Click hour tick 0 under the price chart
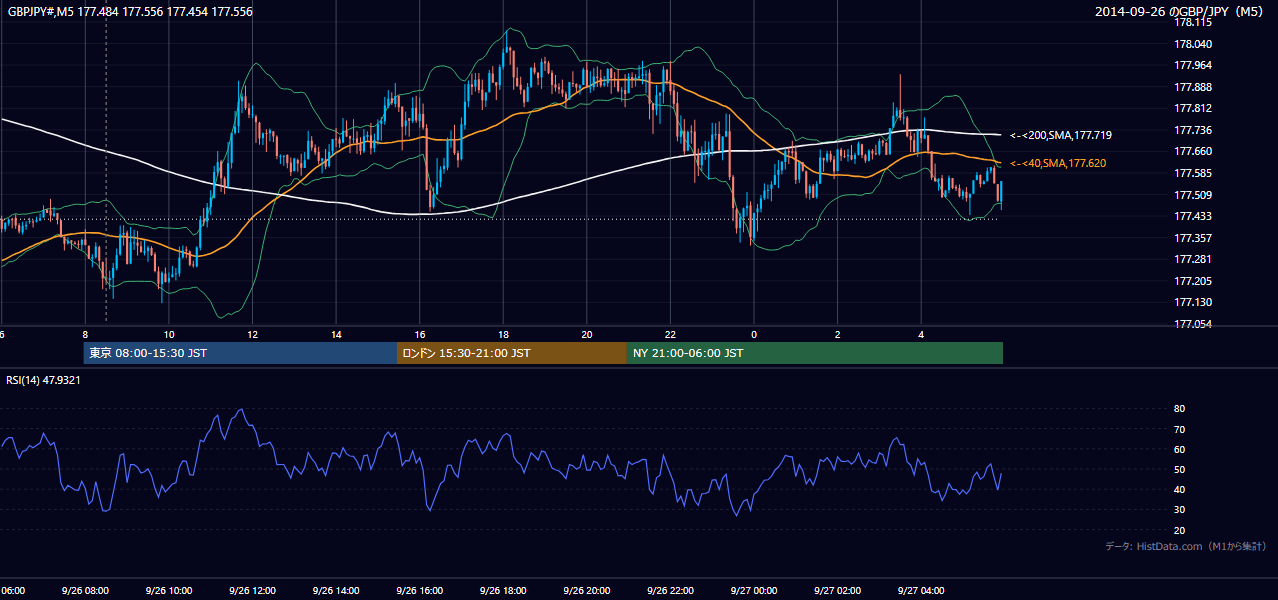Image resolution: width=1278 pixels, height=600 pixels. [x=754, y=335]
